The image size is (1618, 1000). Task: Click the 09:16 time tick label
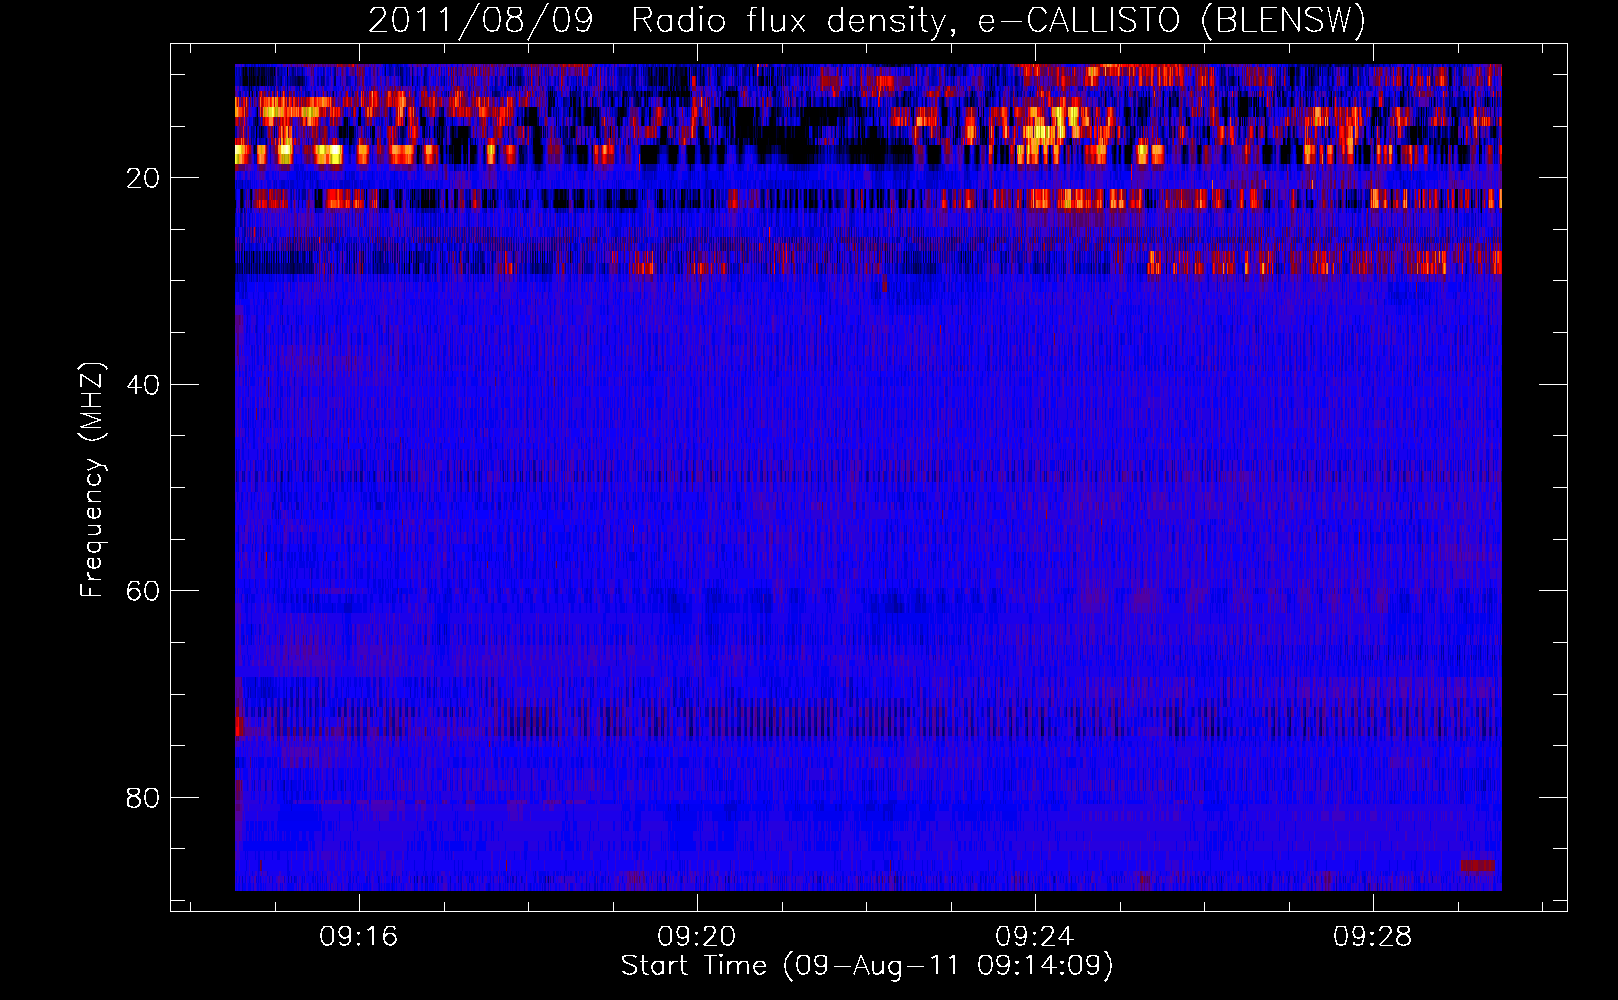pos(358,937)
